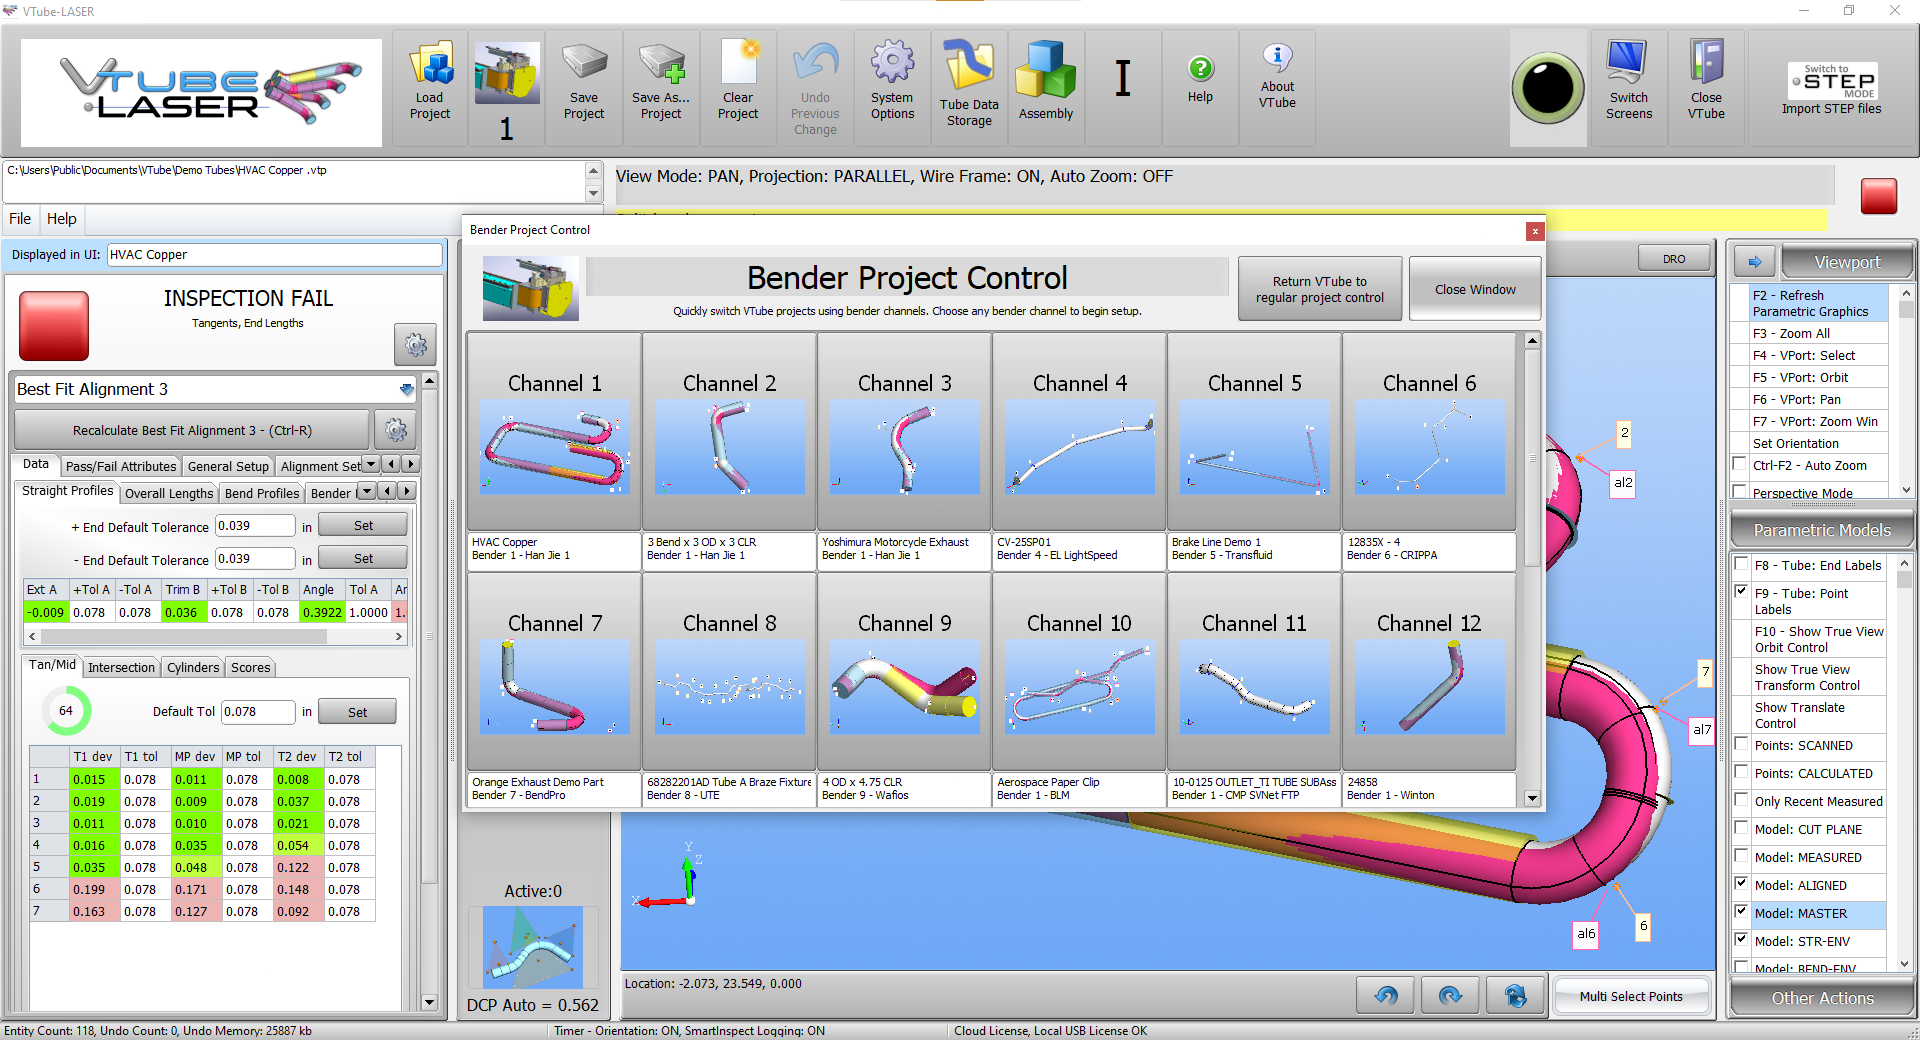Open About VTube info
The image size is (1920, 1040).
point(1277,78)
